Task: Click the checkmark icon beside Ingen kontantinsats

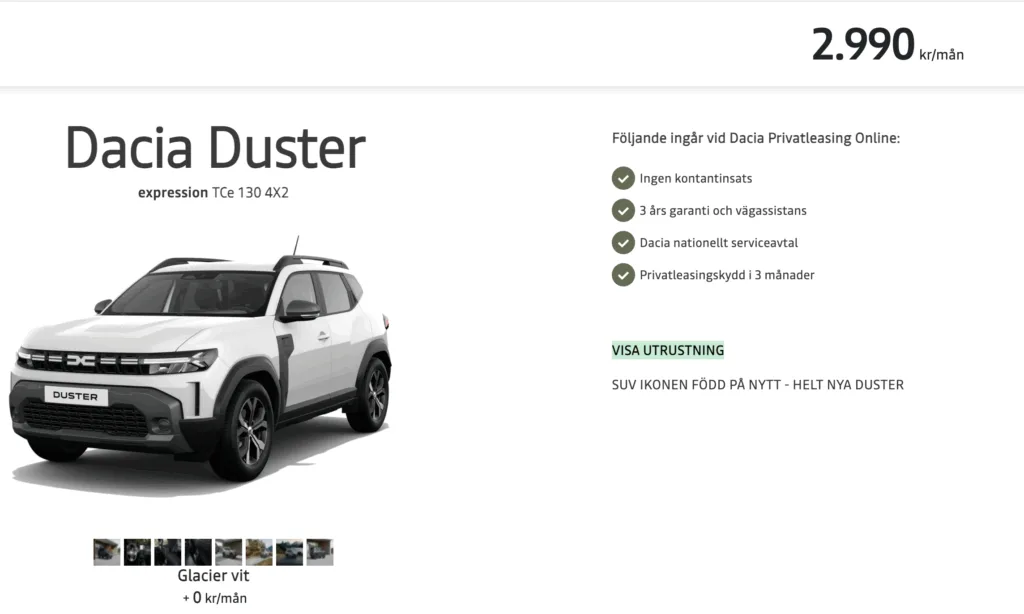Action: pyautogui.click(x=623, y=178)
